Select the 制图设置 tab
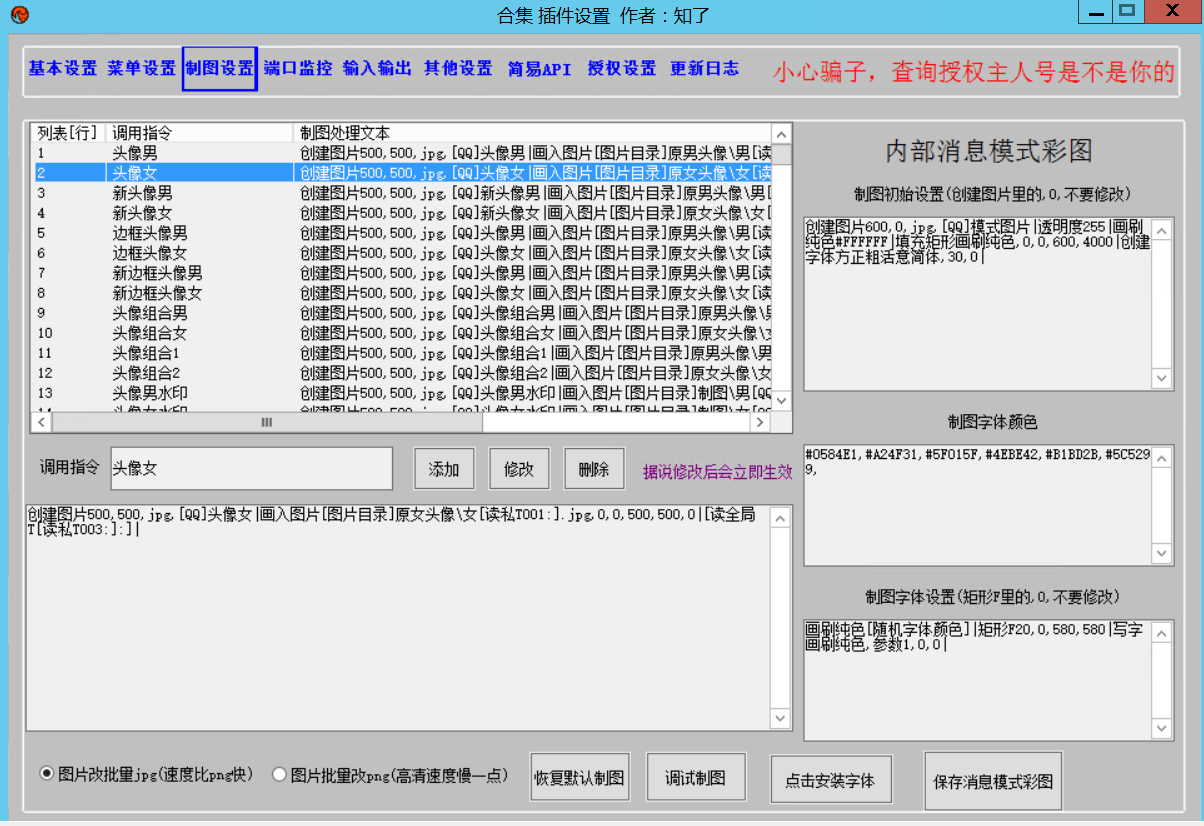 pyautogui.click(x=220, y=69)
